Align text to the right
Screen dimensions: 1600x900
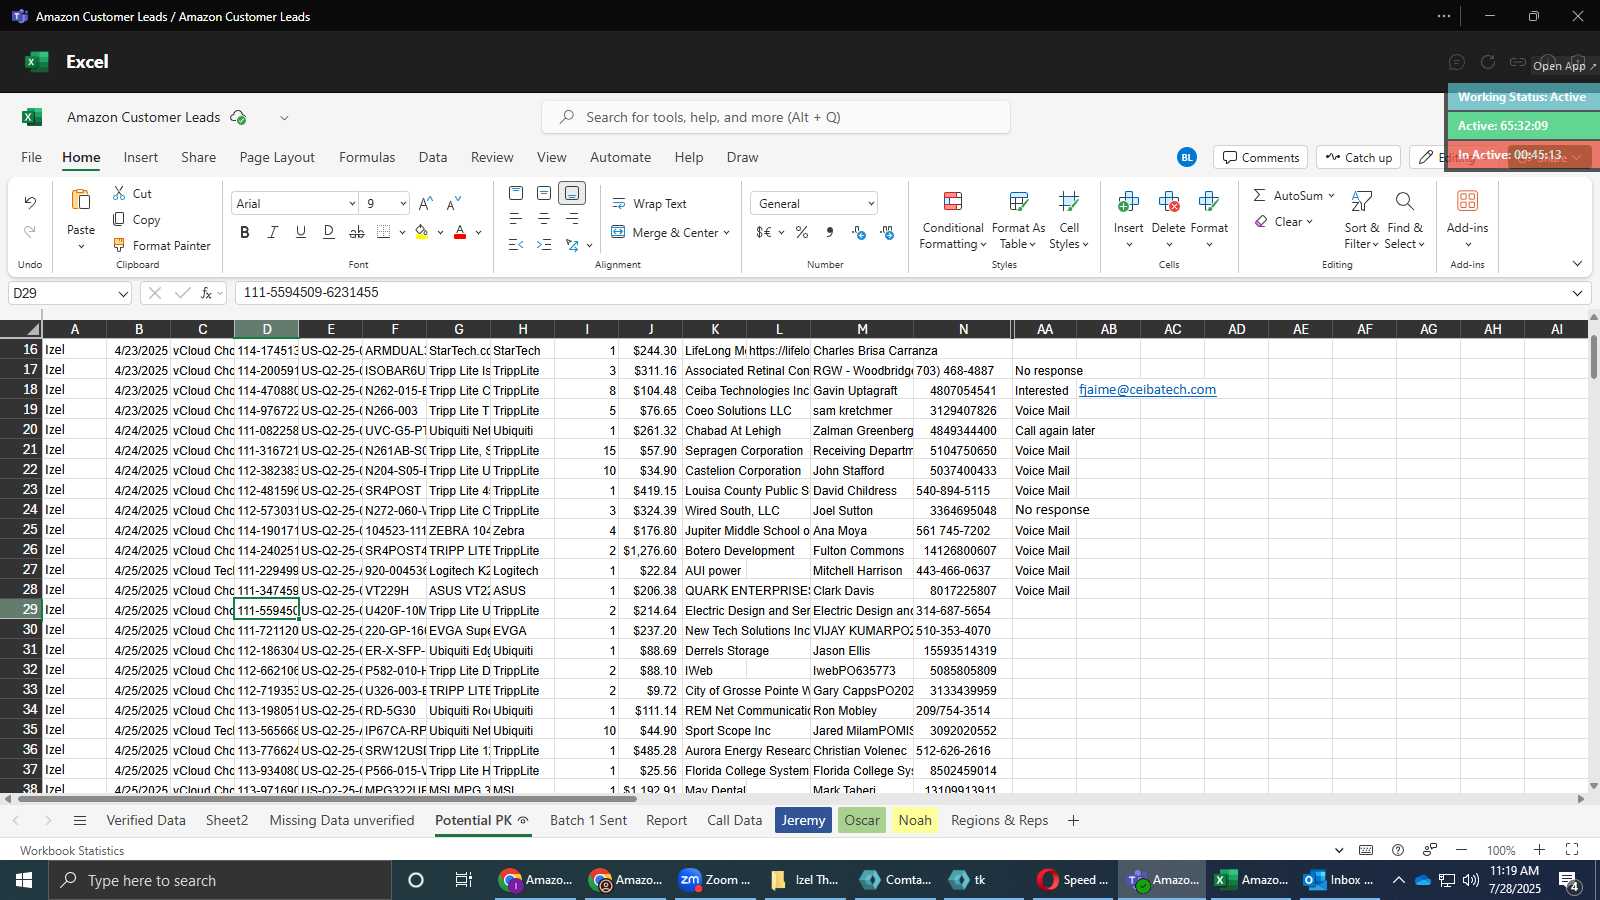click(572, 219)
